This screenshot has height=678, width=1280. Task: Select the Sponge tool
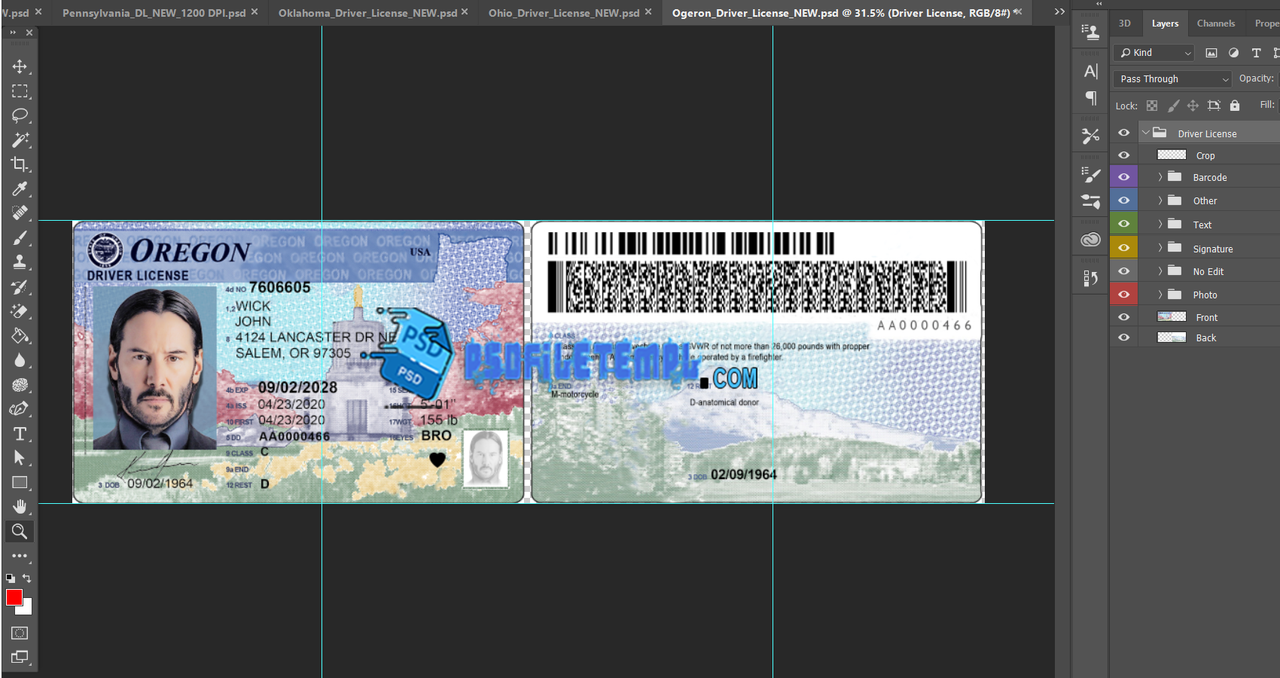[19, 385]
